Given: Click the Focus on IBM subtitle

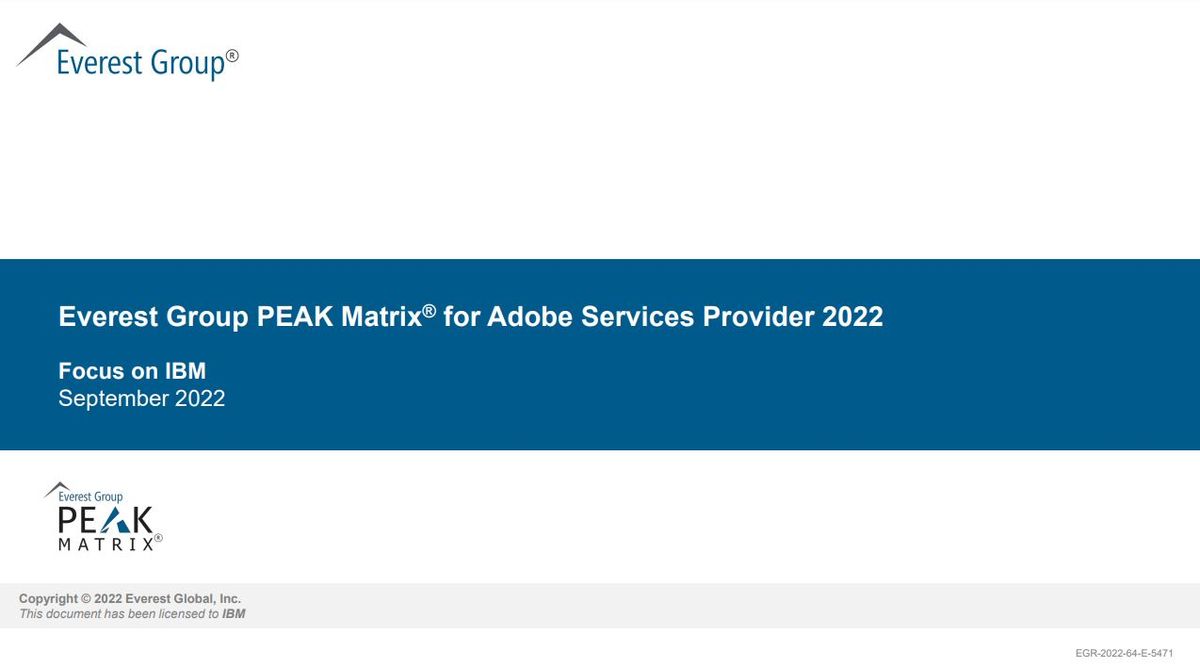Looking at the screenshot, I should 132,372.
